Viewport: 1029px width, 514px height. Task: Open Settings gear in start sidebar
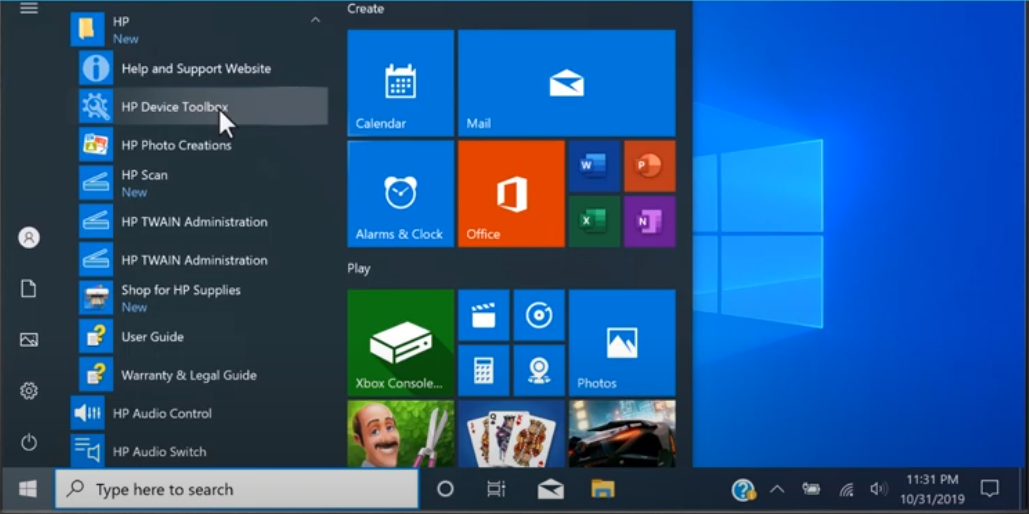29,391
